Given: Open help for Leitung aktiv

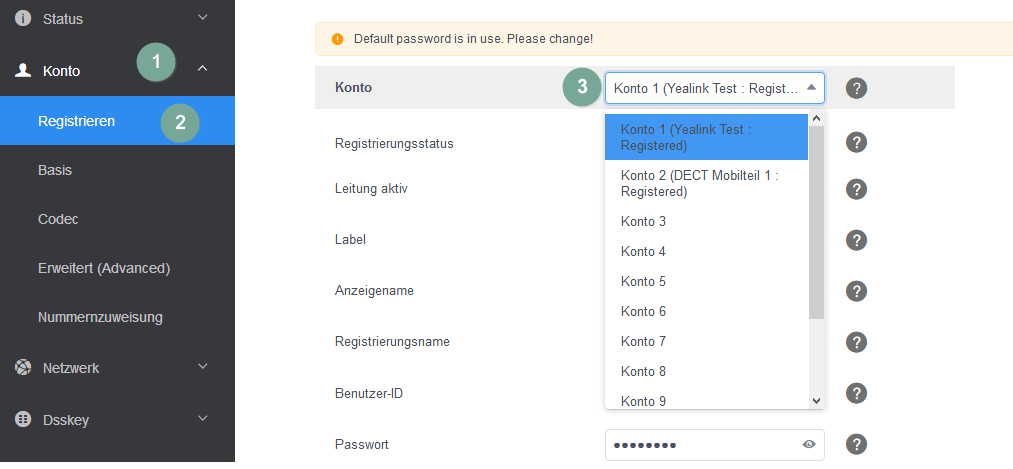Looking at the screenshot, I should 856,189.
